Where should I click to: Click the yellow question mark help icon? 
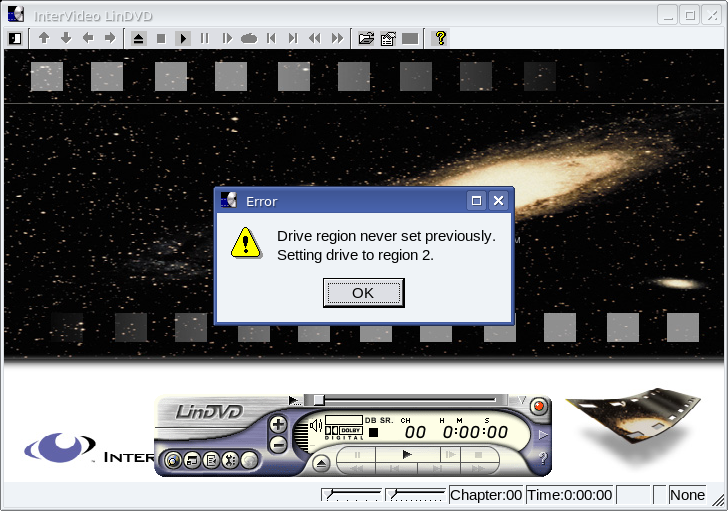click(x=441, y=38)
